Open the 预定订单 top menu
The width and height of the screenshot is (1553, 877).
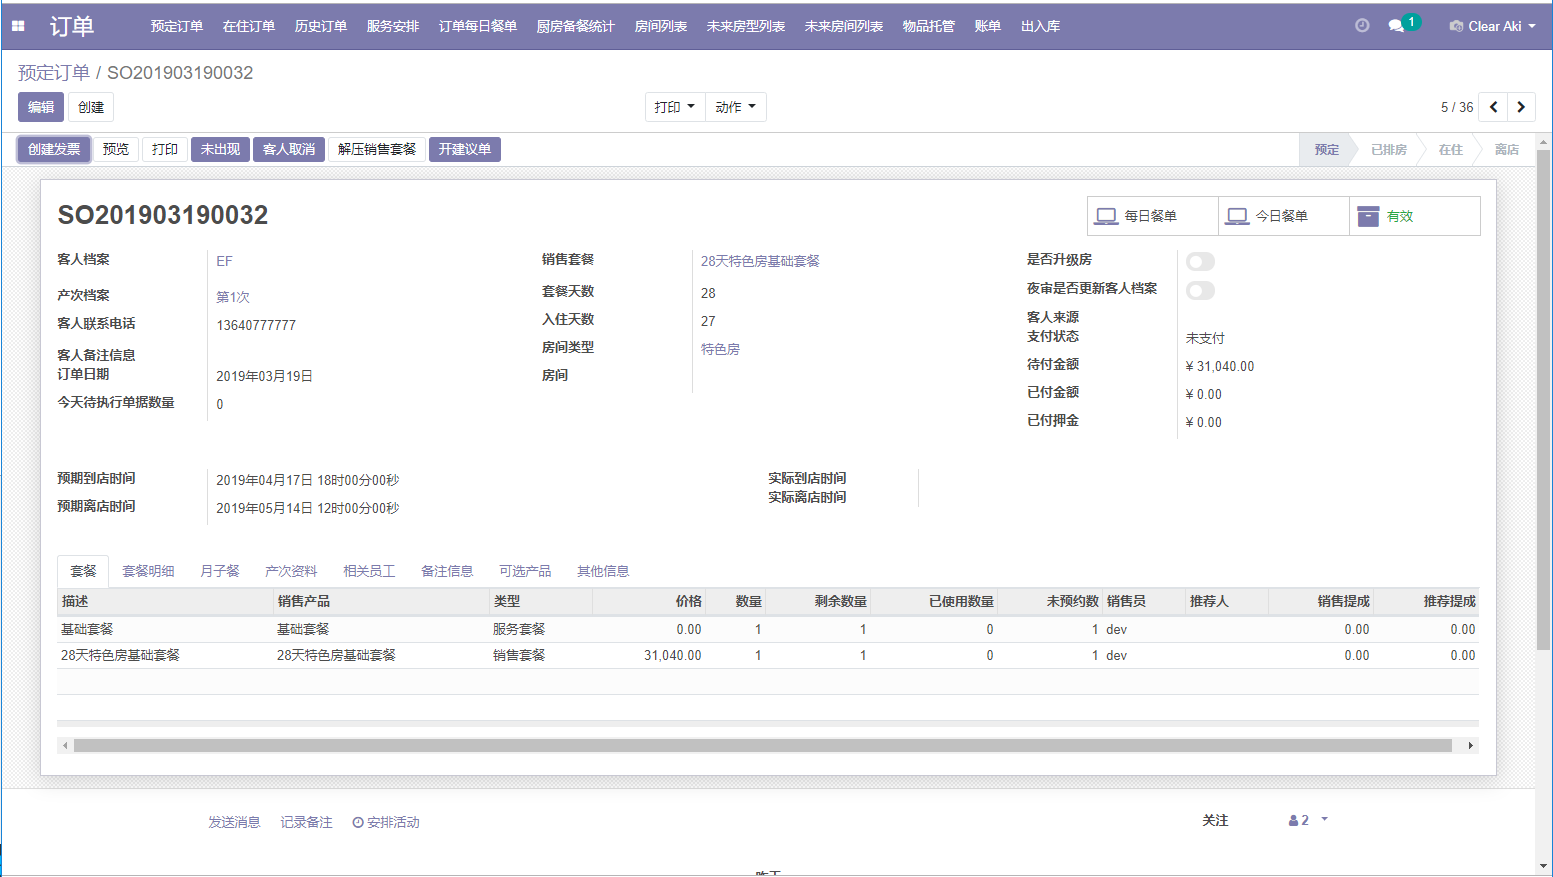click(x=177, y=26)
